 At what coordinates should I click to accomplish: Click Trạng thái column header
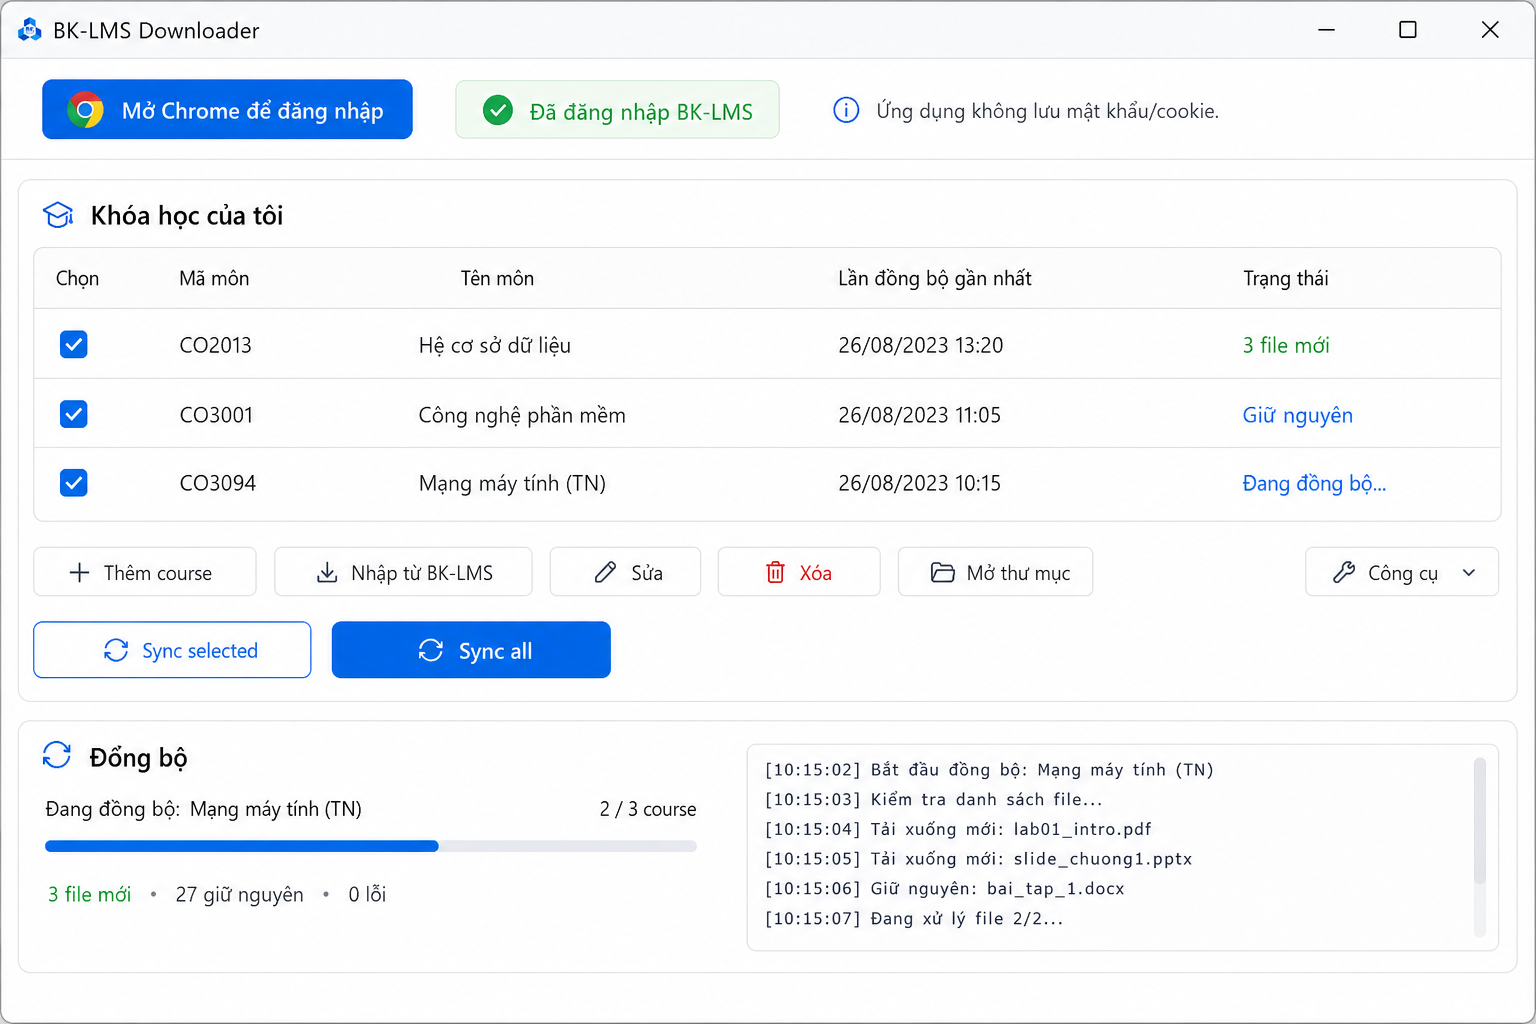coord(1286,278)
